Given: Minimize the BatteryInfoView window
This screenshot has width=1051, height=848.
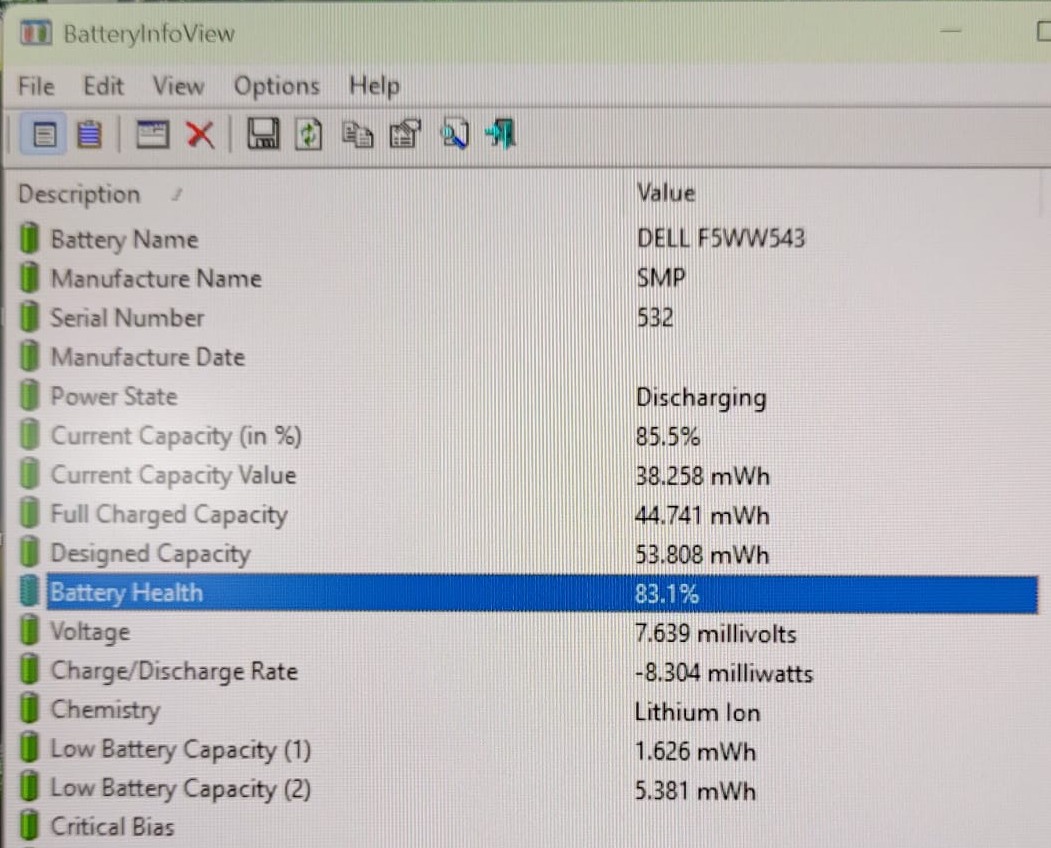Looking at the screenshot, I should tap(950, 31).
